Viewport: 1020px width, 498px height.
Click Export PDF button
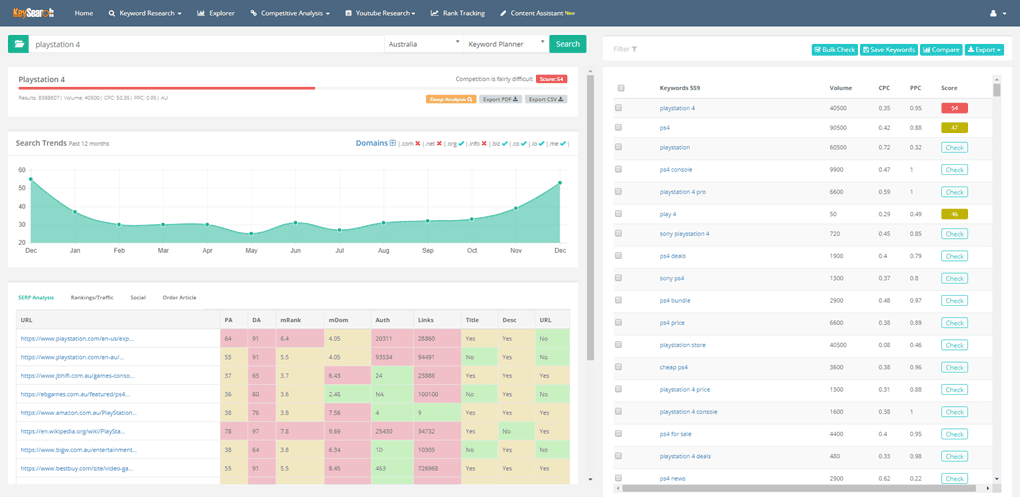point(500,99)
